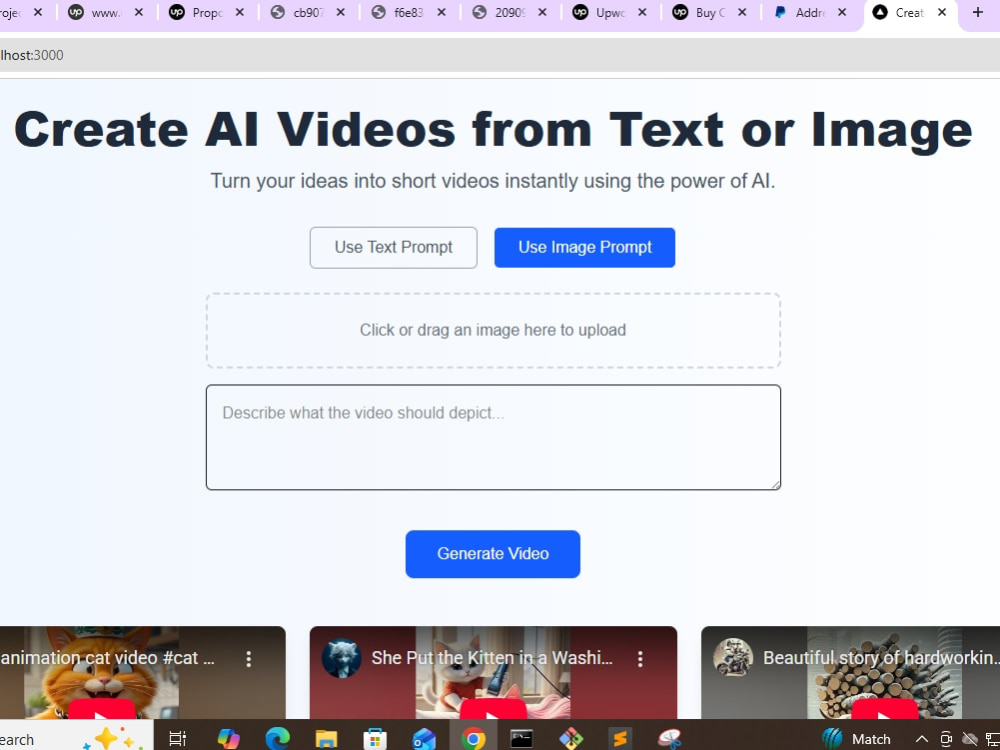Open the Task View taskbar icon
Screen dimensions: 1000x750
(x=177, y=739)
